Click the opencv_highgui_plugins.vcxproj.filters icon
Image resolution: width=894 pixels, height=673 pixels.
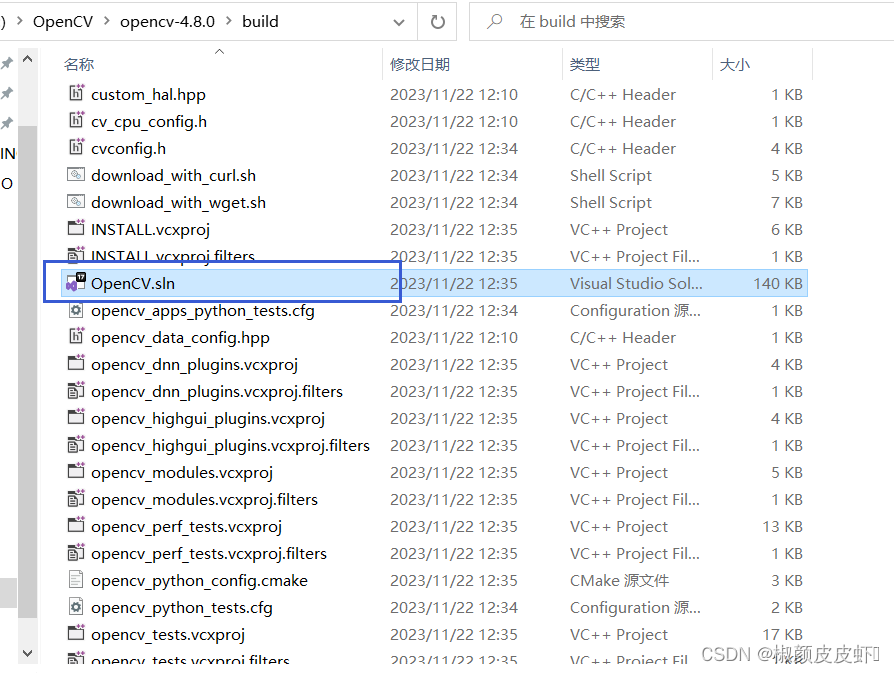(76, 444)
